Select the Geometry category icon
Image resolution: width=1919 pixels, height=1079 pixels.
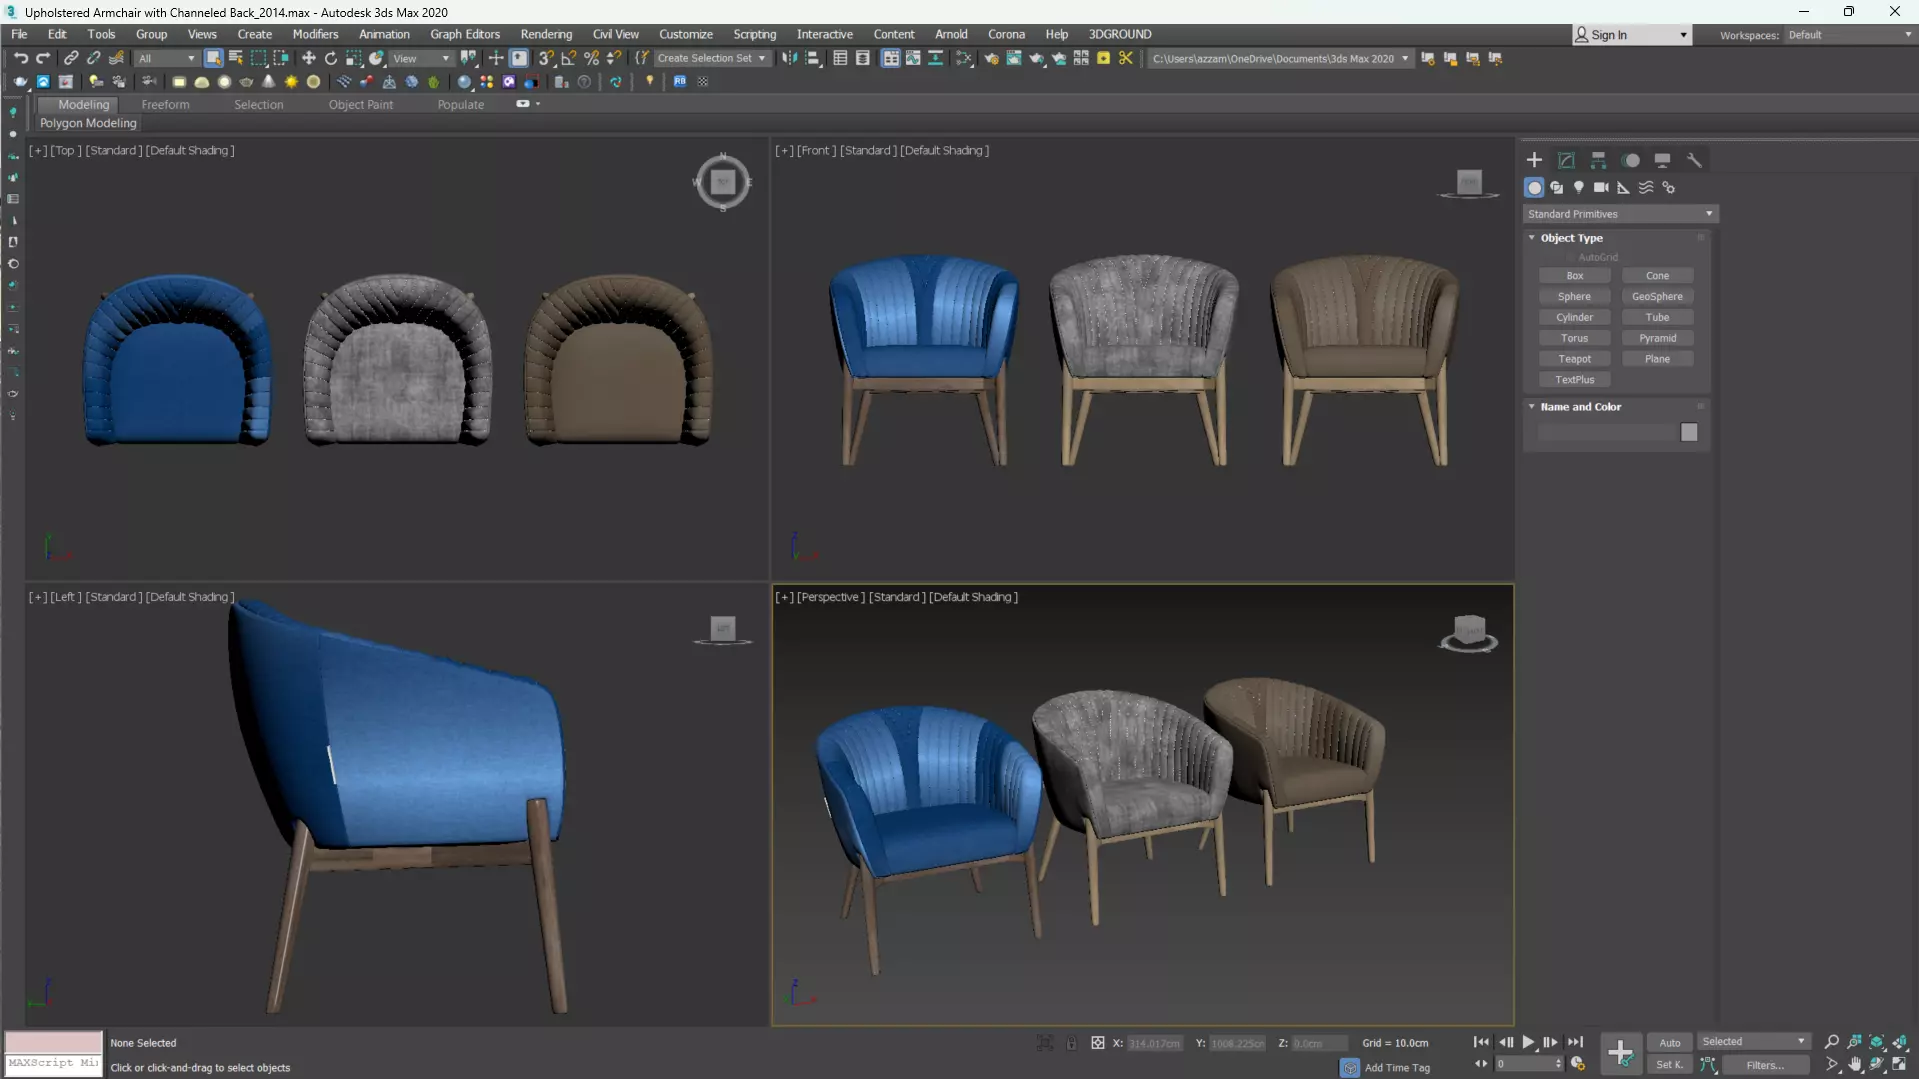1534,188
